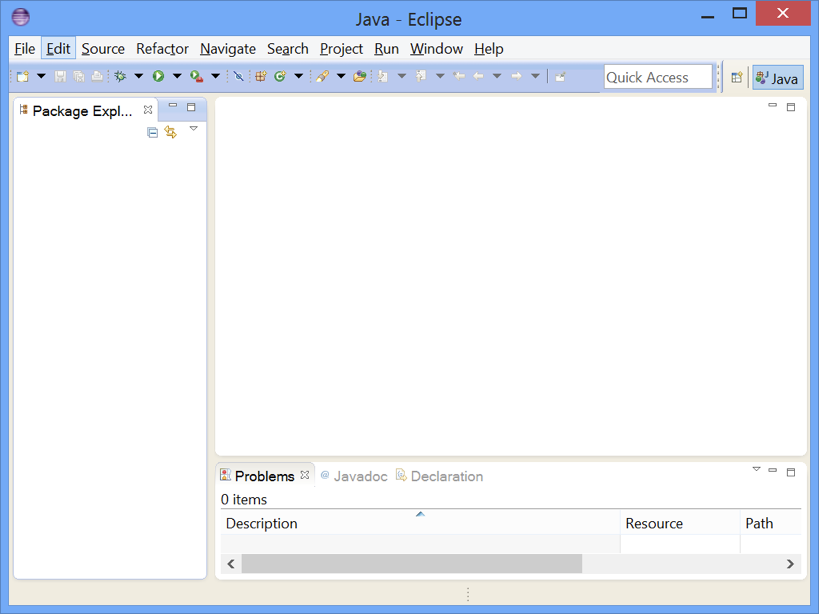Click the Next Annotation icon
The height and width of the screenshot is (614, 819).
pos(383,77)
